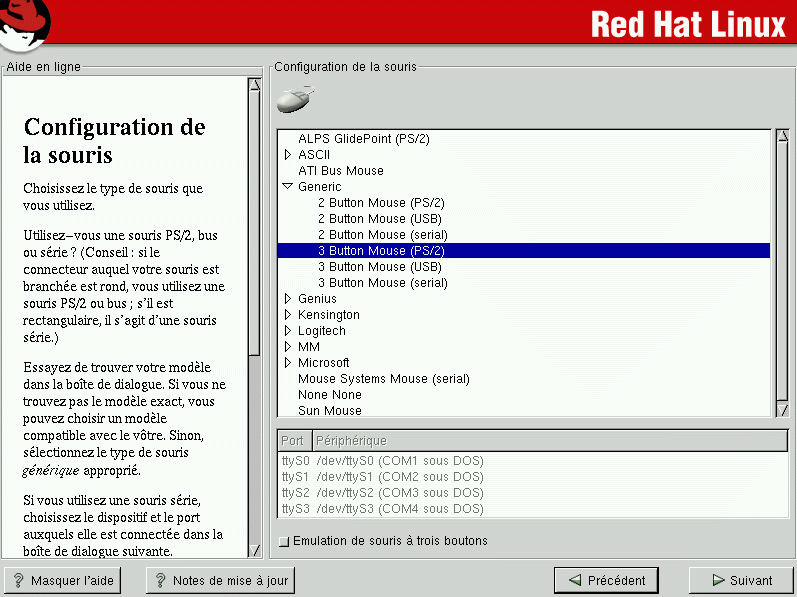This screenshot has height=597, width=797.
Task: Collapse the Generic mouse category
Action: point(288,187)
